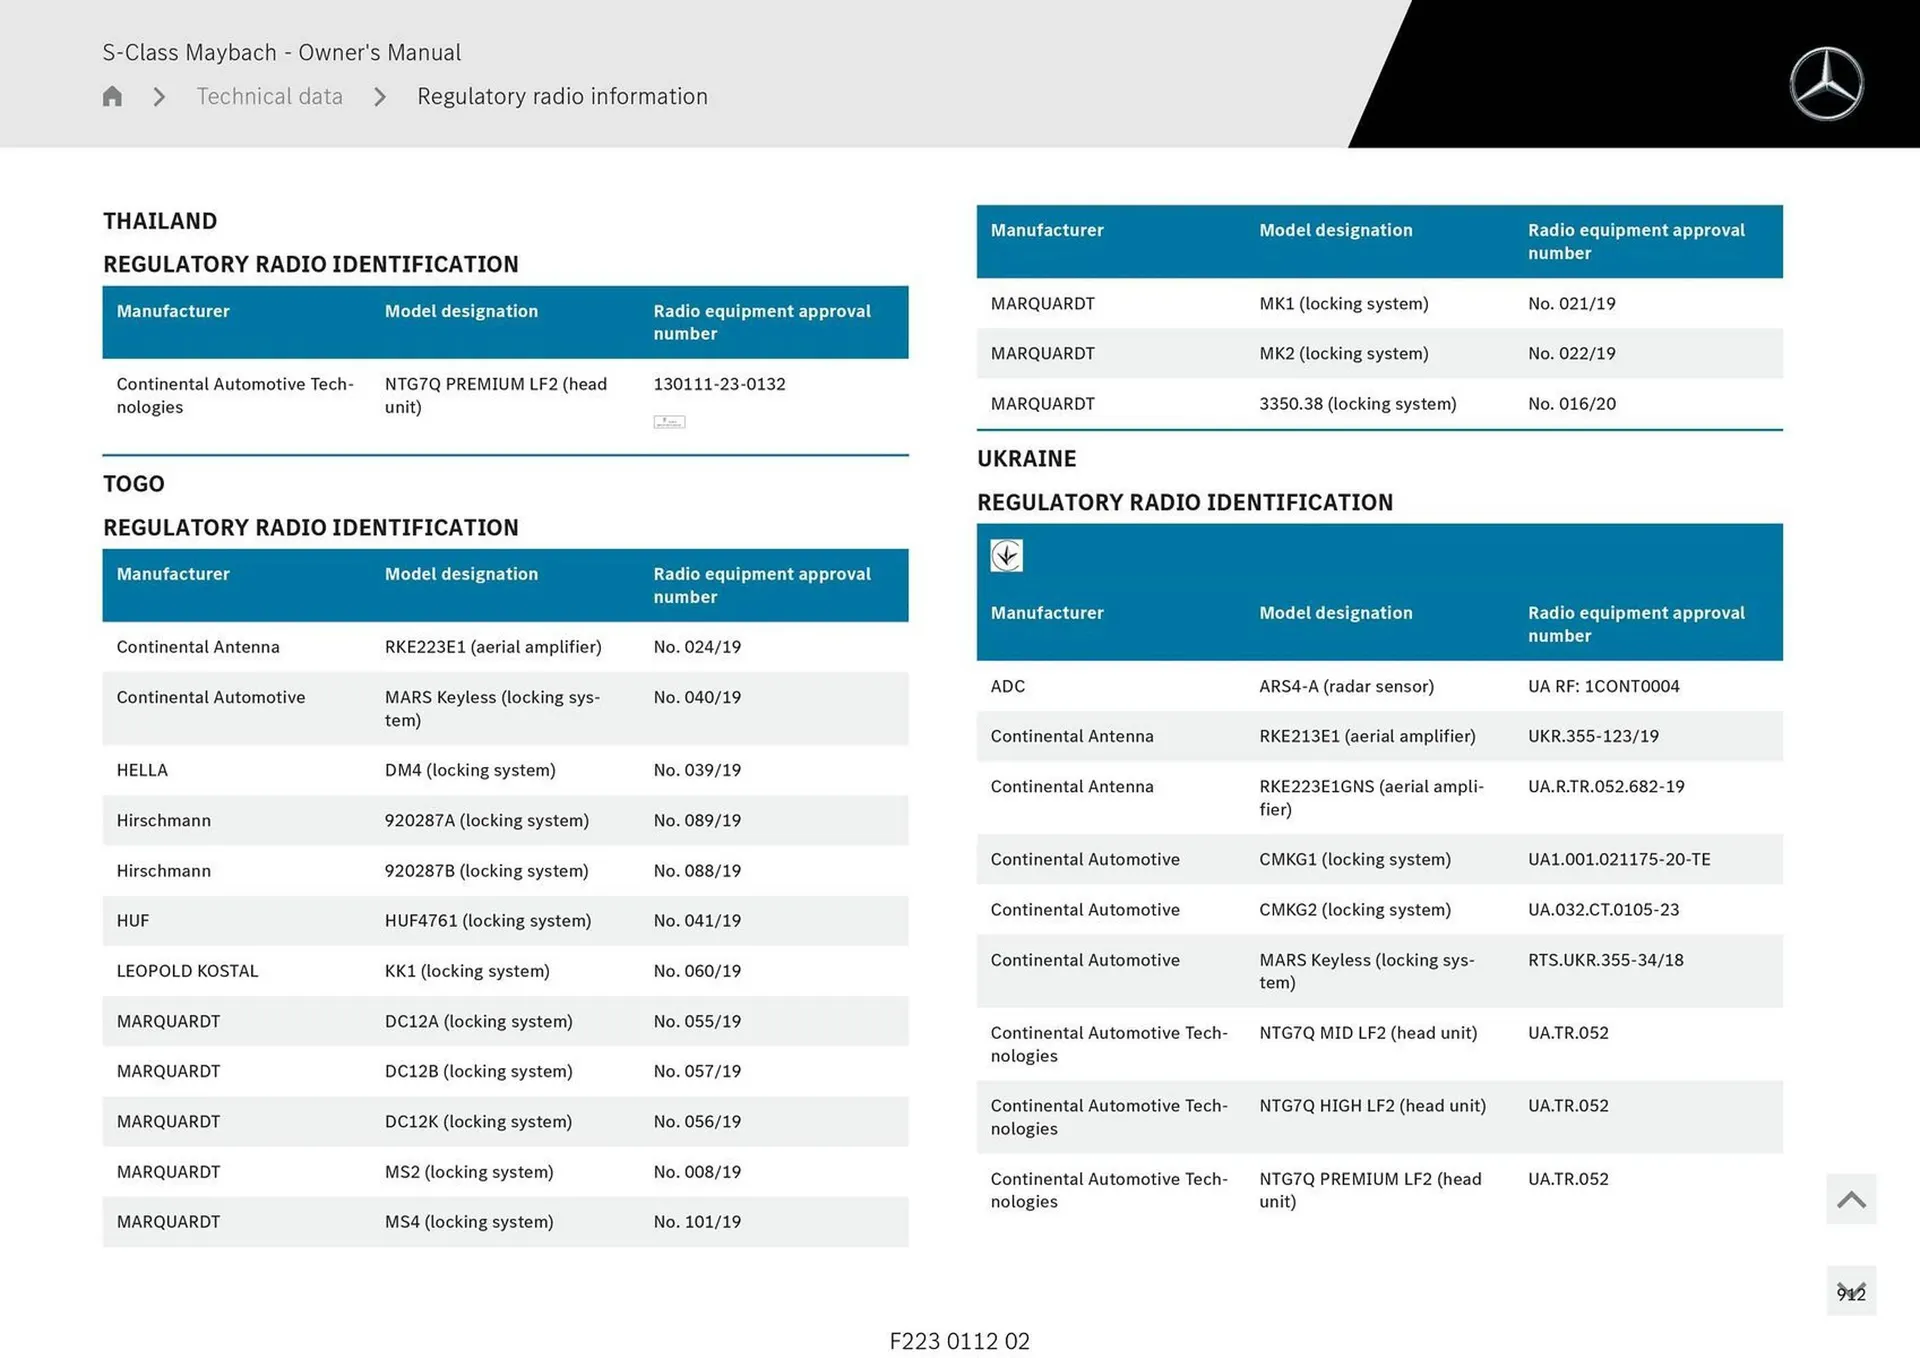Click S-Class Maybach Owner's Manual title
1920x1358 pixels.
pos(281,52)
